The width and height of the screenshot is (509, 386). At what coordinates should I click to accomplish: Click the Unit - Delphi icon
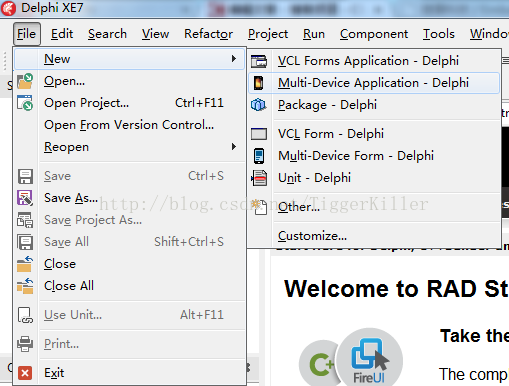pyautogui.click(x=259, y=178)
